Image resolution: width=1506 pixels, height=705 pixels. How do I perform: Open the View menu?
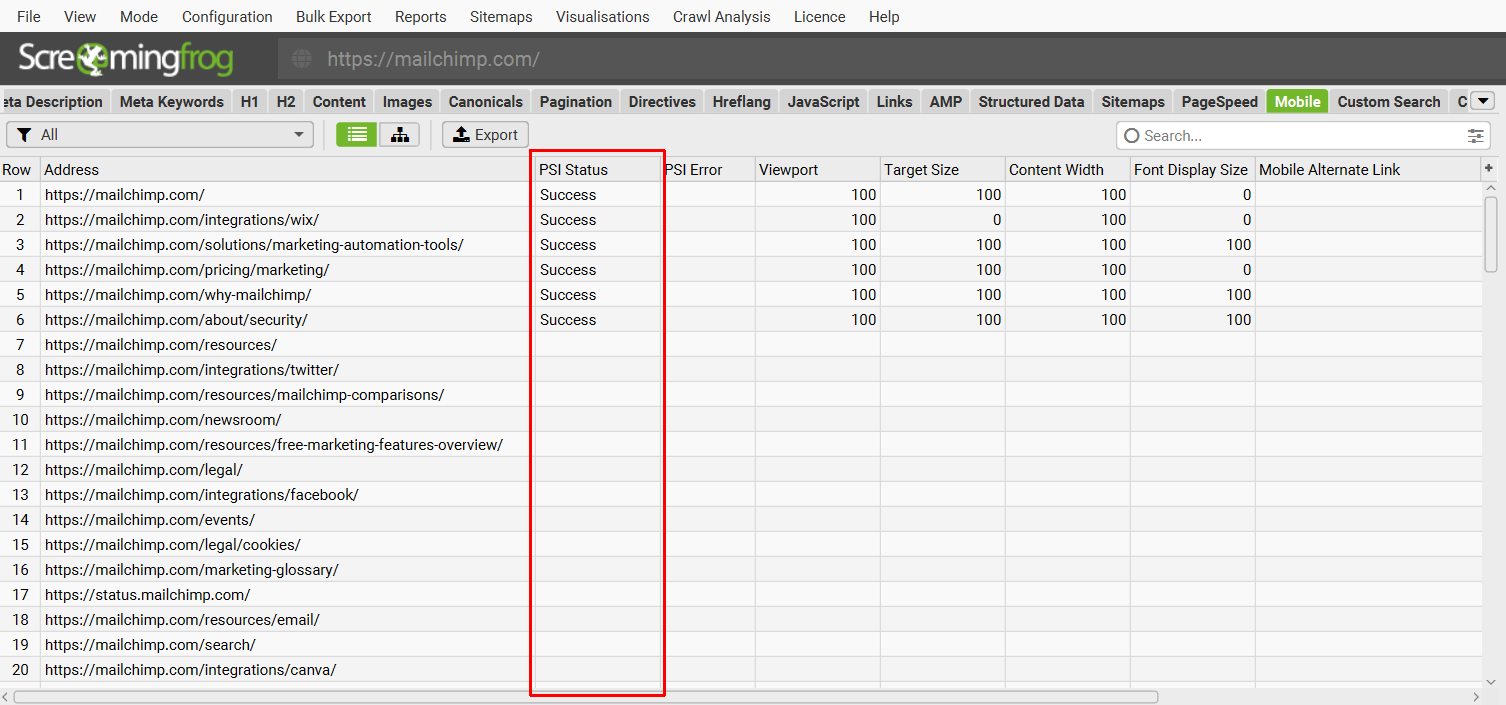(x=80, y=17)
